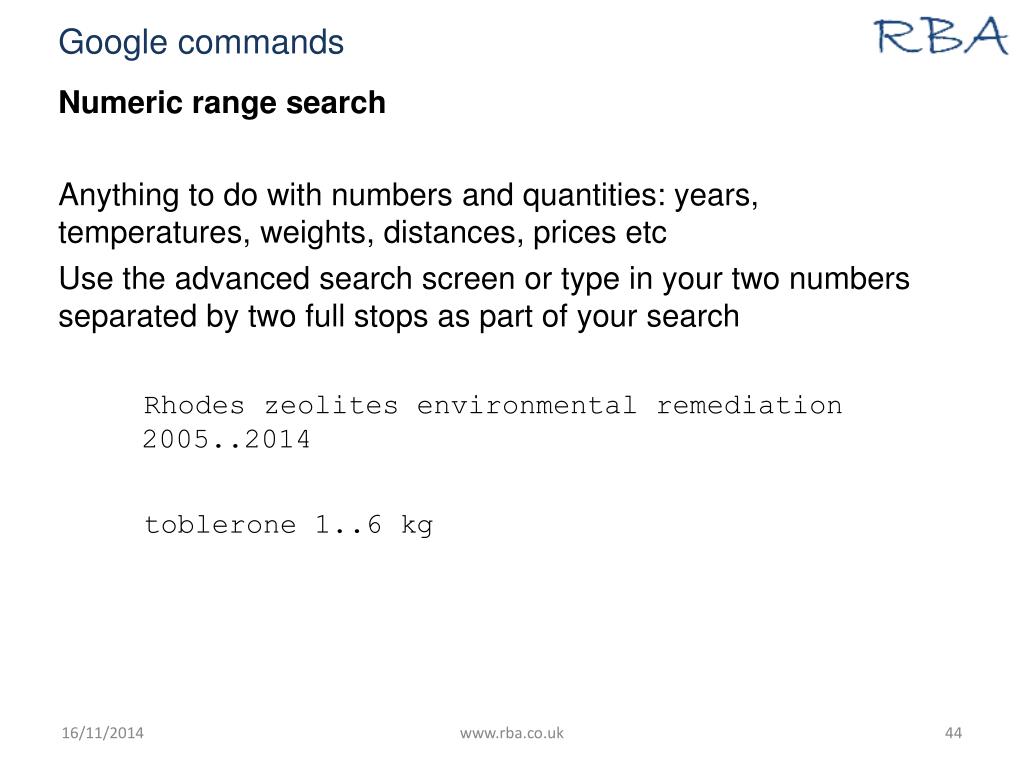Viewport: 1024px width, 768px height.
Task: Click the word remediation in example
Action: tap(750, 406)
